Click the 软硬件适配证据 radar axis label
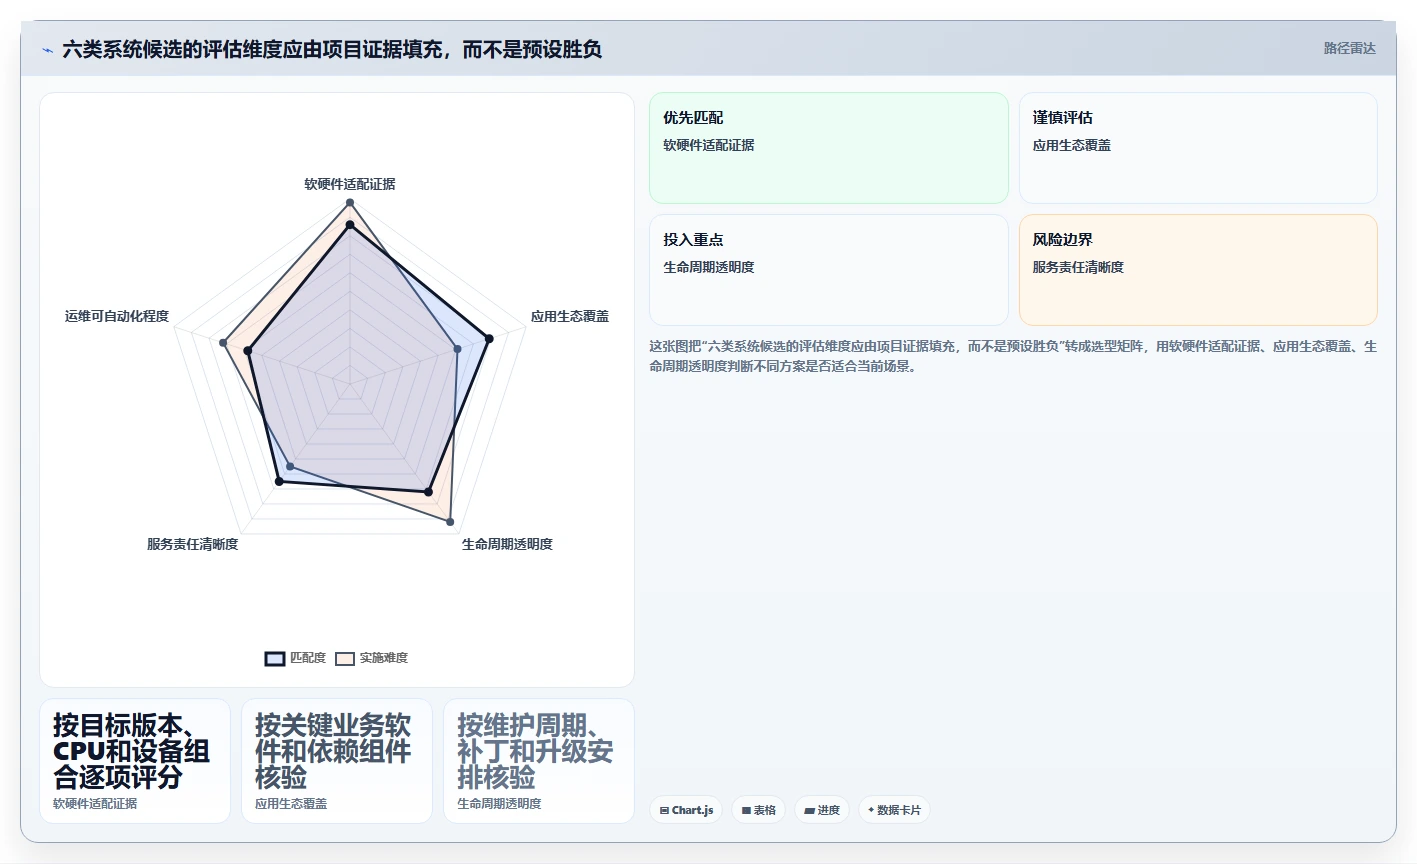The height and width of the screenshot is (864, 1417). (350, 184)
